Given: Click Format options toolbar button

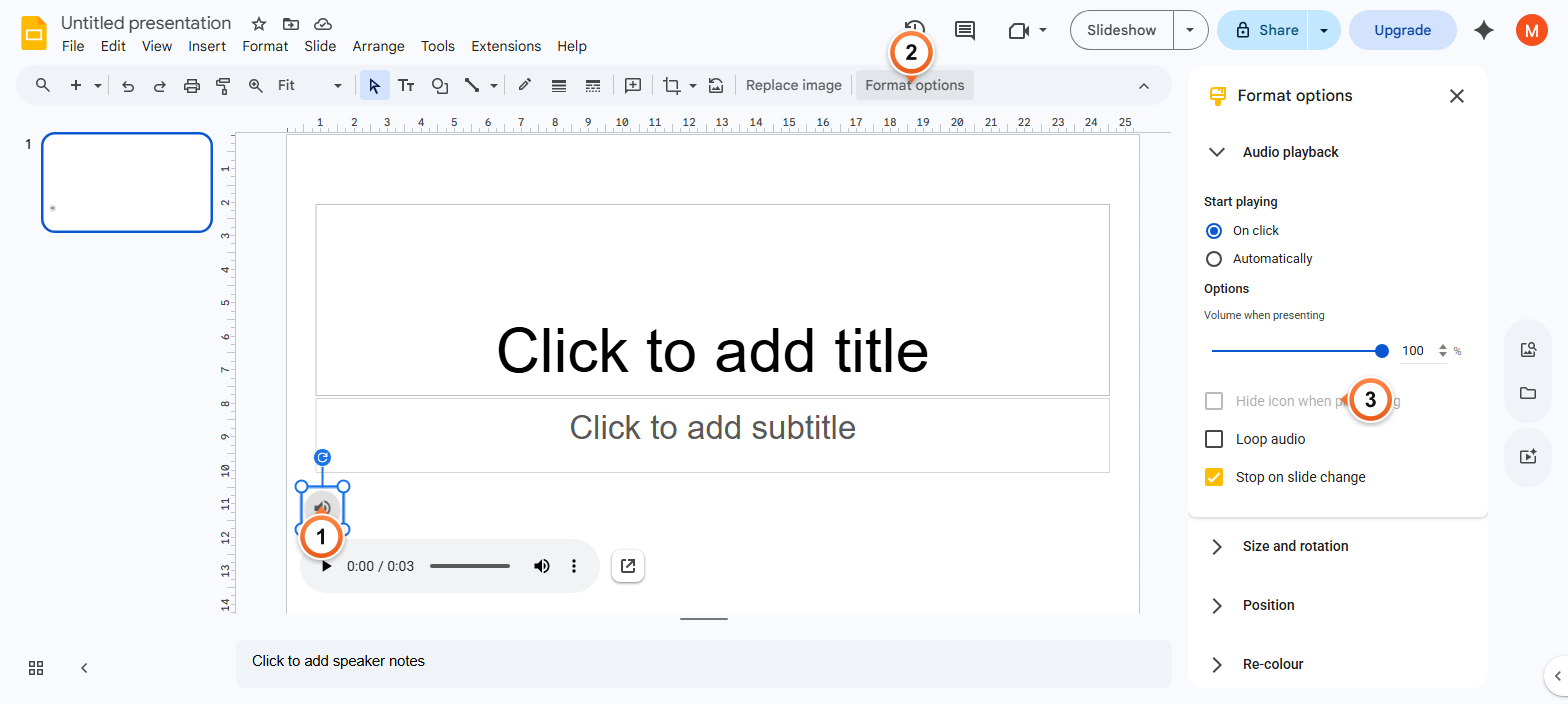Looking at the screenshot, I should (x=915, y=85).
